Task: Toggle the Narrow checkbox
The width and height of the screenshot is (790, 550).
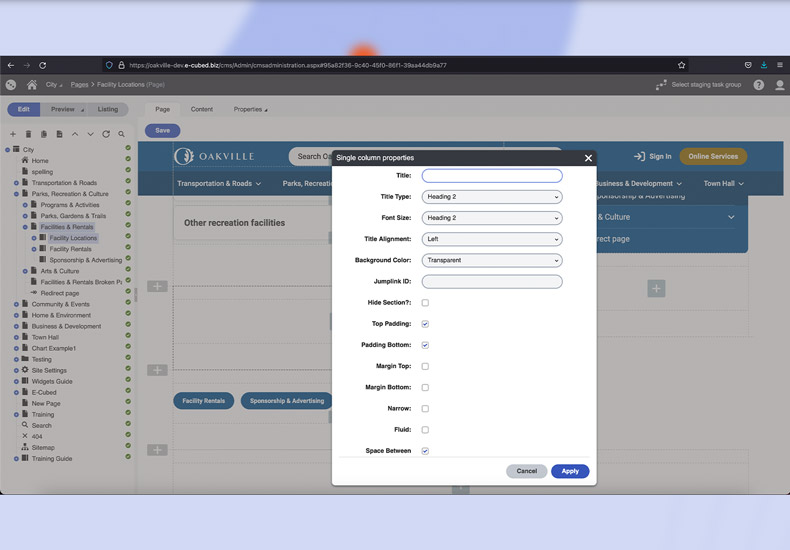Action: (425, 409)
